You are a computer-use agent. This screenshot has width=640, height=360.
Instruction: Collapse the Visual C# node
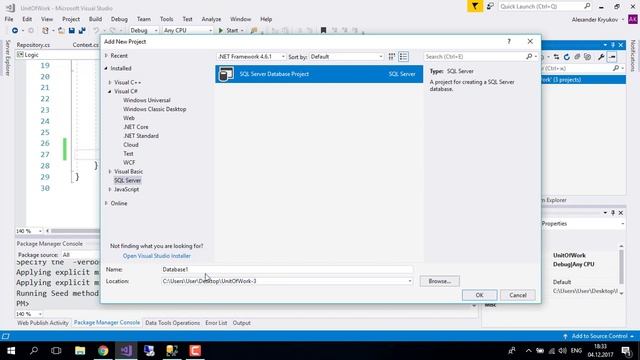110,91
